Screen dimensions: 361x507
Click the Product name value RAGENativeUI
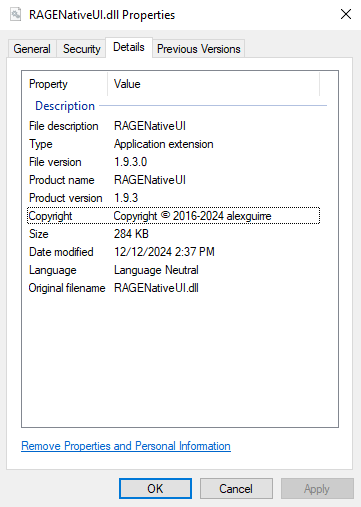click(x=150, y=180)
